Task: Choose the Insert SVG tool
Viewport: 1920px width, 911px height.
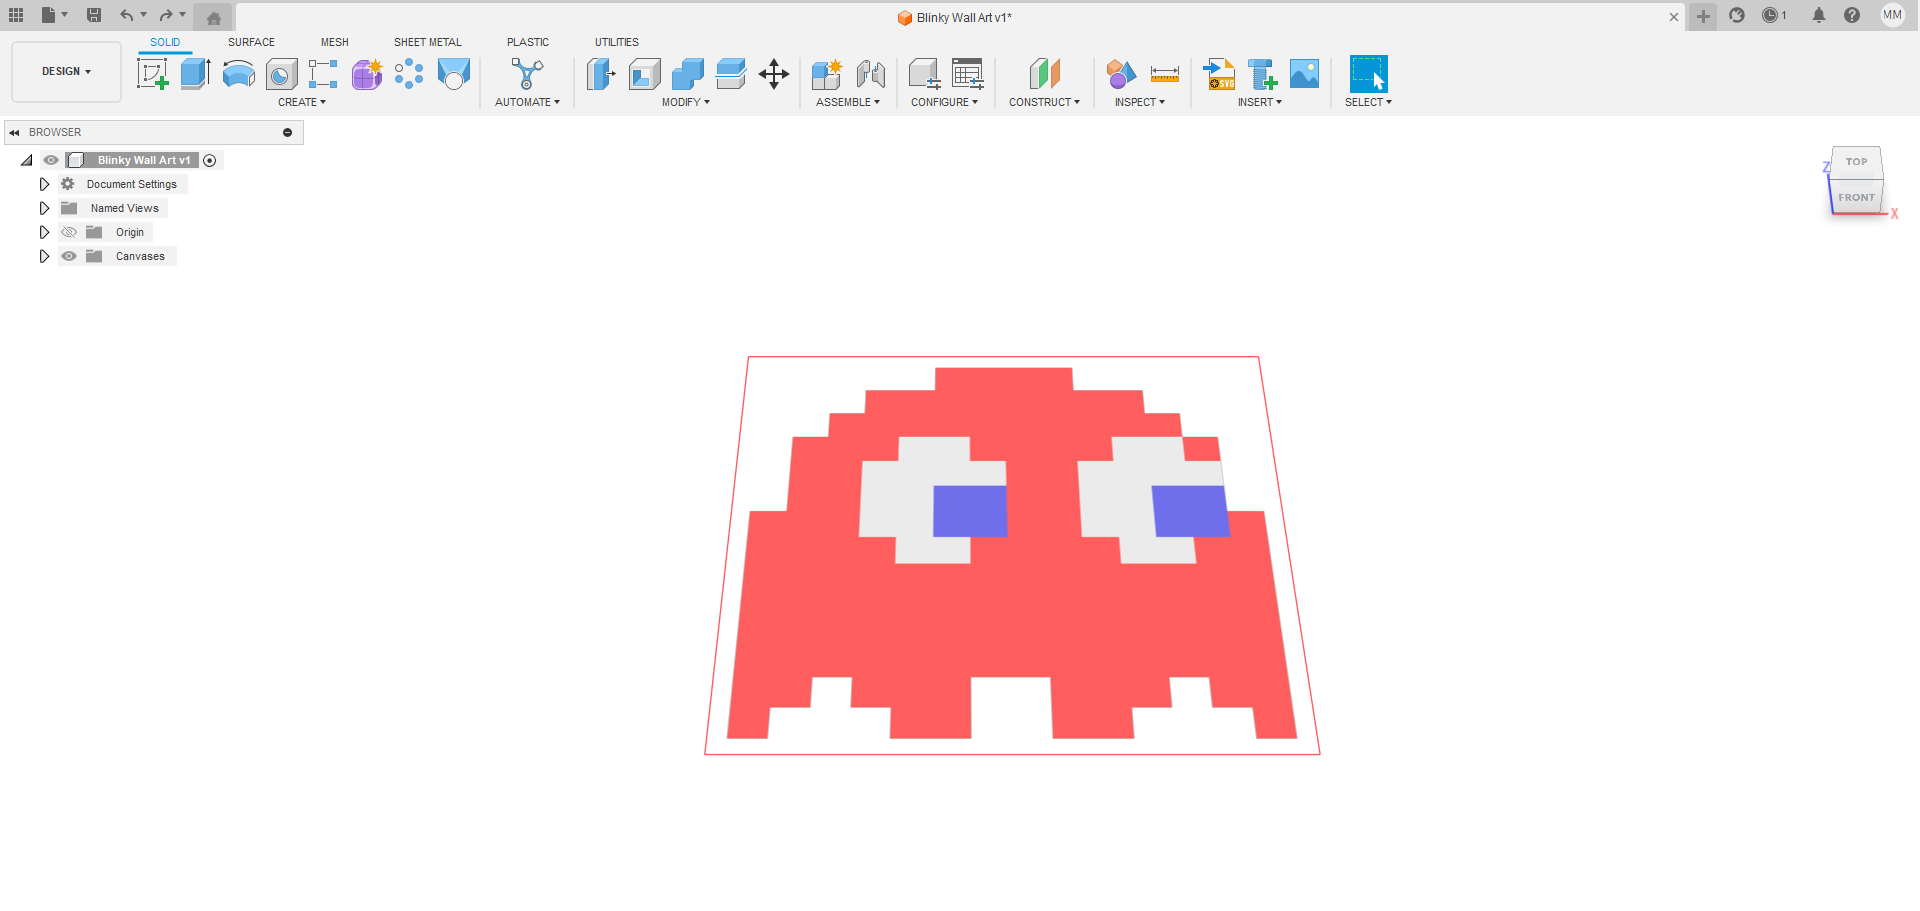Action: point(1218,74)
